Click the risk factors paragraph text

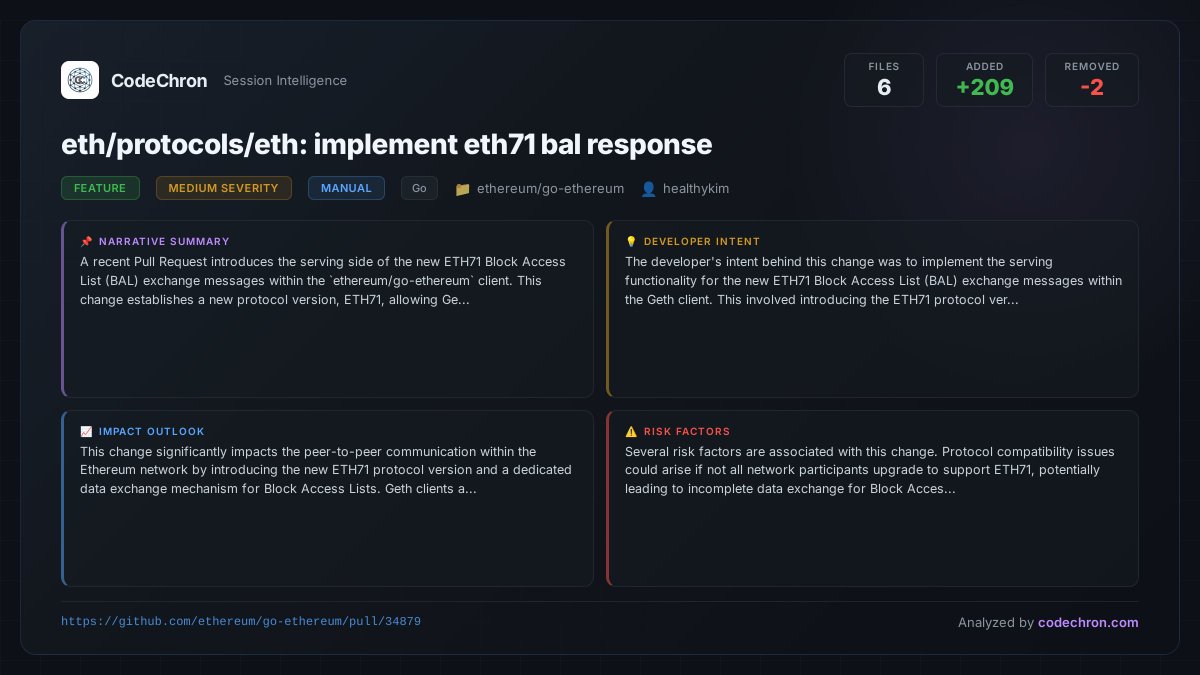coord(870,470)
